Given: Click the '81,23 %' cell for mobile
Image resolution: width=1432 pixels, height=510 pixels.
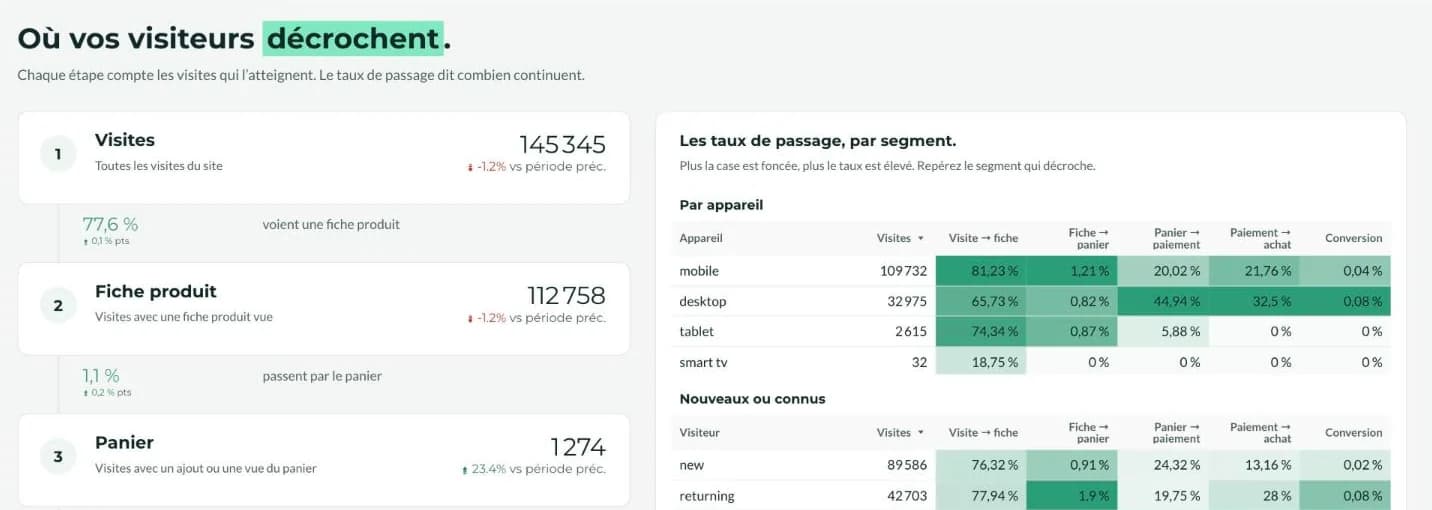Looking at the screenshot, I should tap(981, 271).
